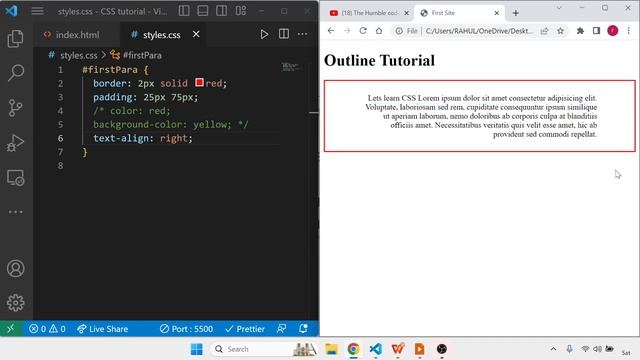Image resolution: width=640 pixels, height=360 pixels.
Task: Go forward in Chrome
Action: click(x=347, y=31)
